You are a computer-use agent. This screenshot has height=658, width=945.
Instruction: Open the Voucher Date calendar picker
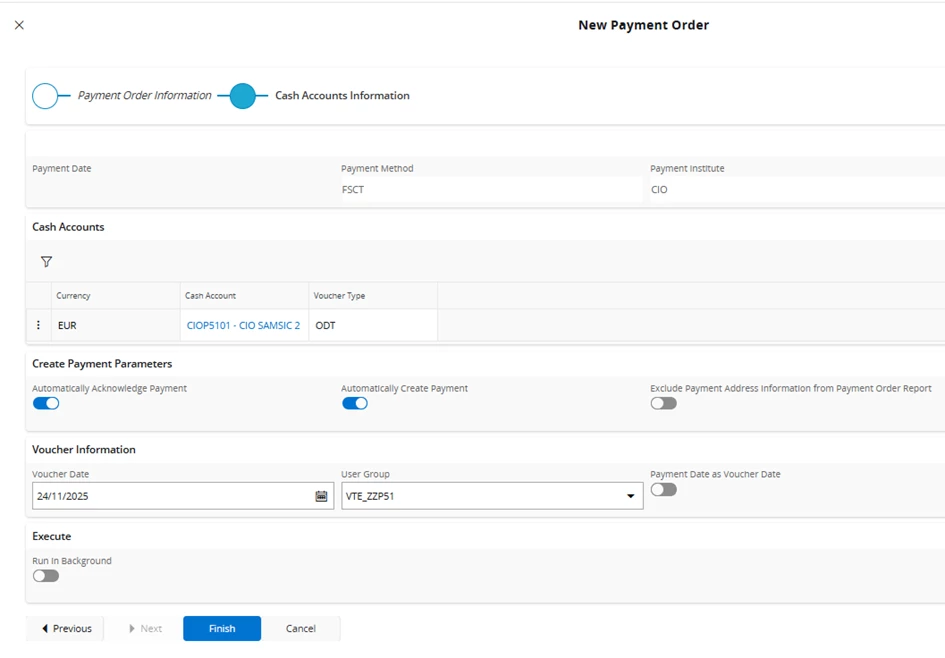321,496
